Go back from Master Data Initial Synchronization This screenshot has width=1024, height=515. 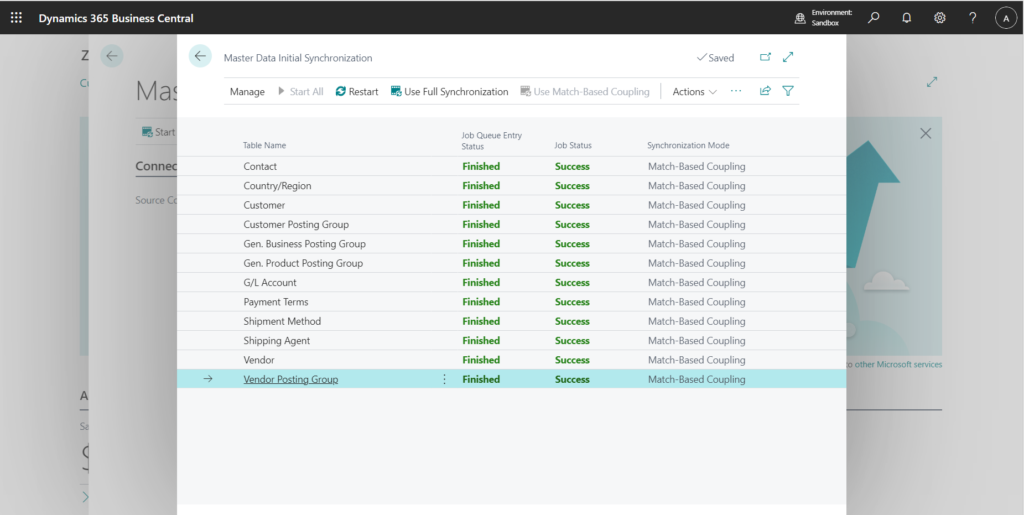coord(200,56)
